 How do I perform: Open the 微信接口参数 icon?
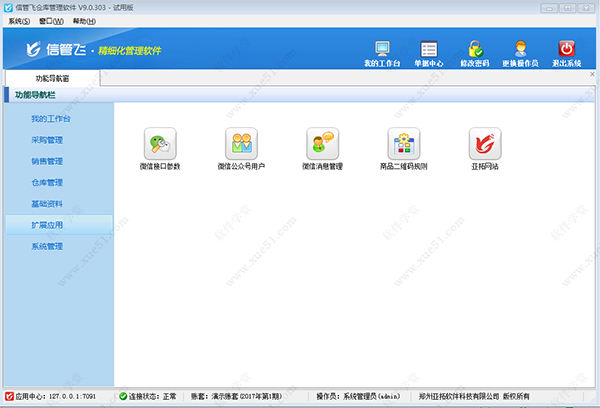click(160, 144)
